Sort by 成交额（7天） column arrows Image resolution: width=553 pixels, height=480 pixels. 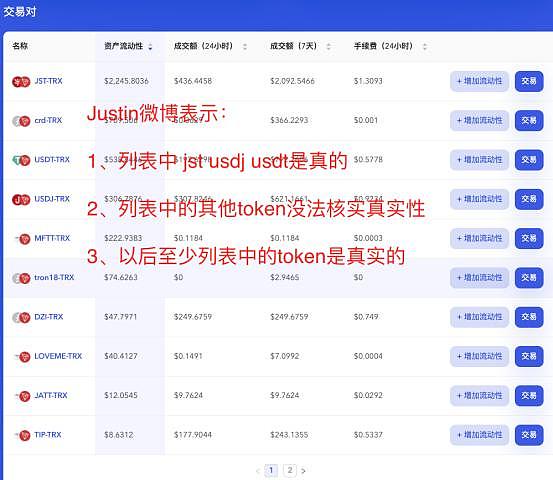click(x=328, y=47)
